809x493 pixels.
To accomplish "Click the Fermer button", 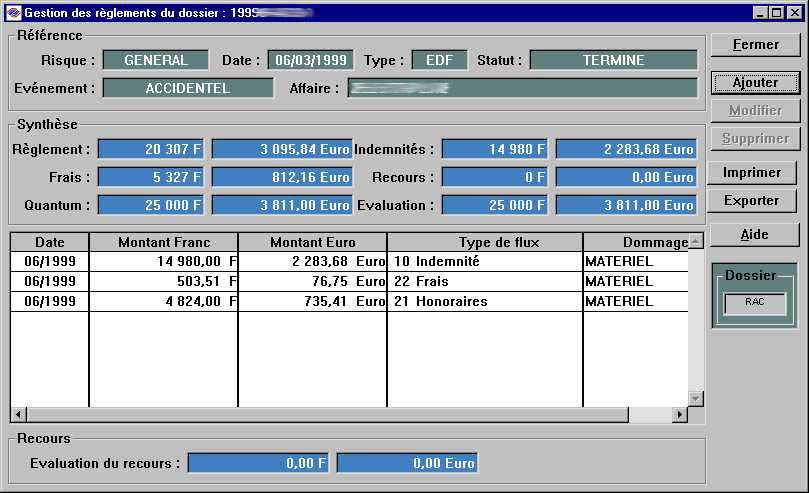I will click(x=755, y=45).
